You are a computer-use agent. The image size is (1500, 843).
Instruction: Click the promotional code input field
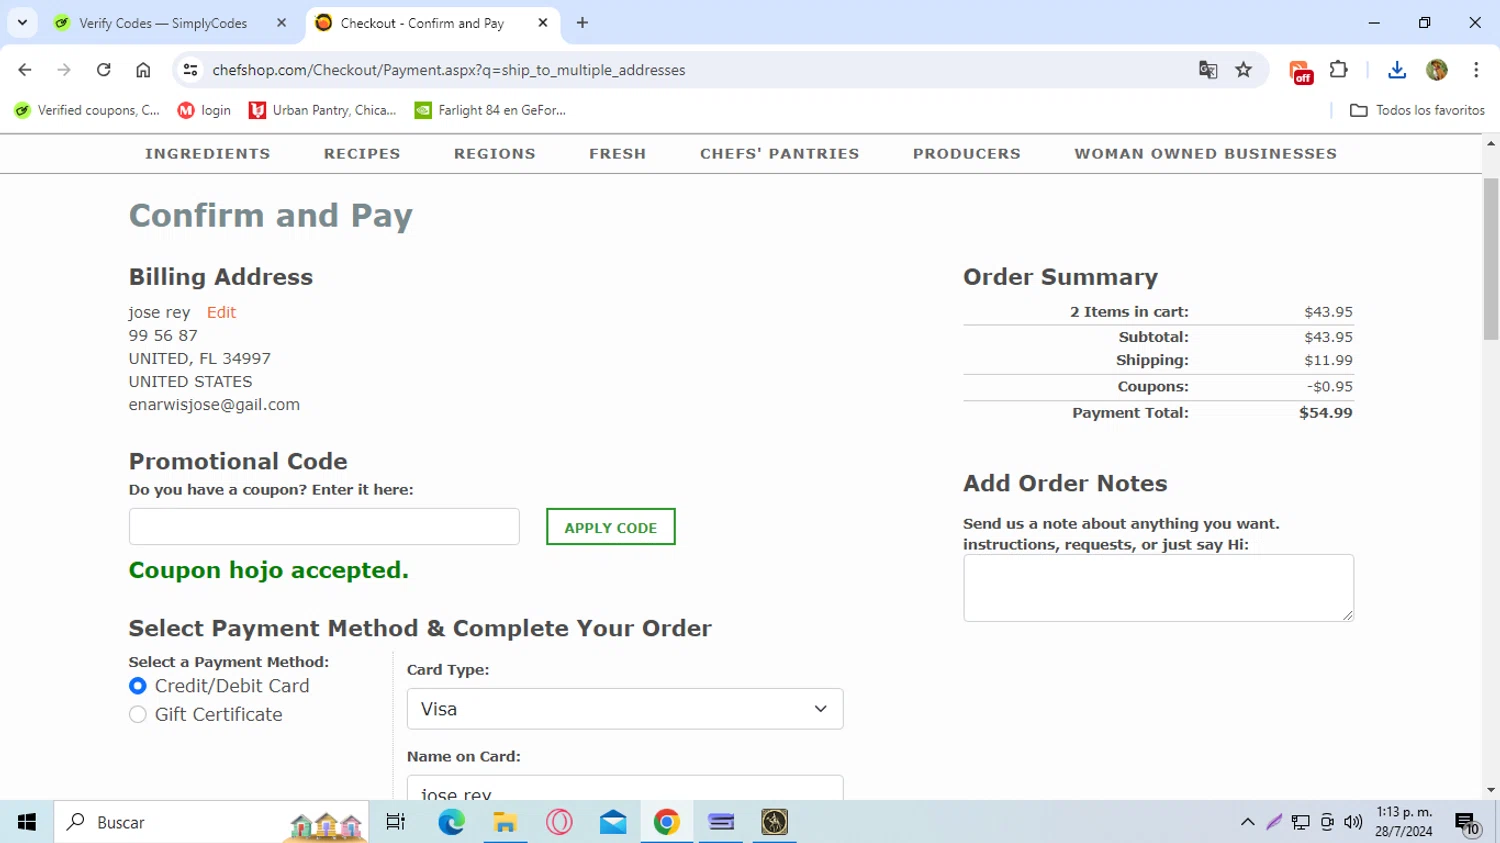click(324, 526)
